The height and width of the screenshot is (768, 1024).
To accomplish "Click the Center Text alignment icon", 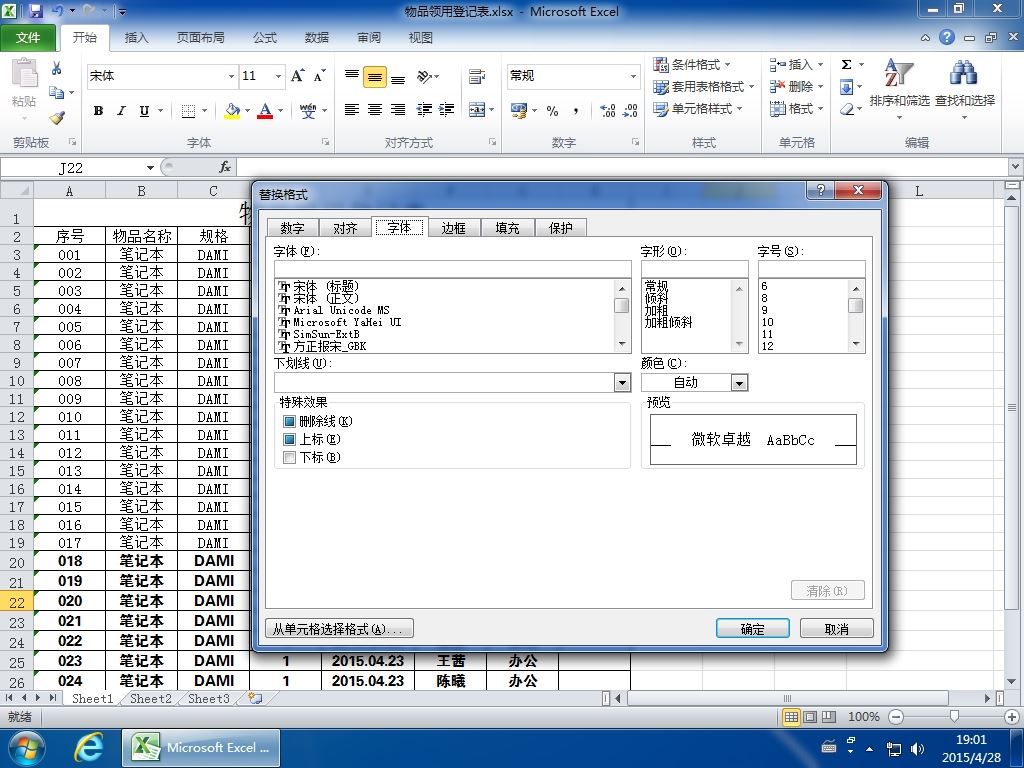I will (x=375, y=110).
